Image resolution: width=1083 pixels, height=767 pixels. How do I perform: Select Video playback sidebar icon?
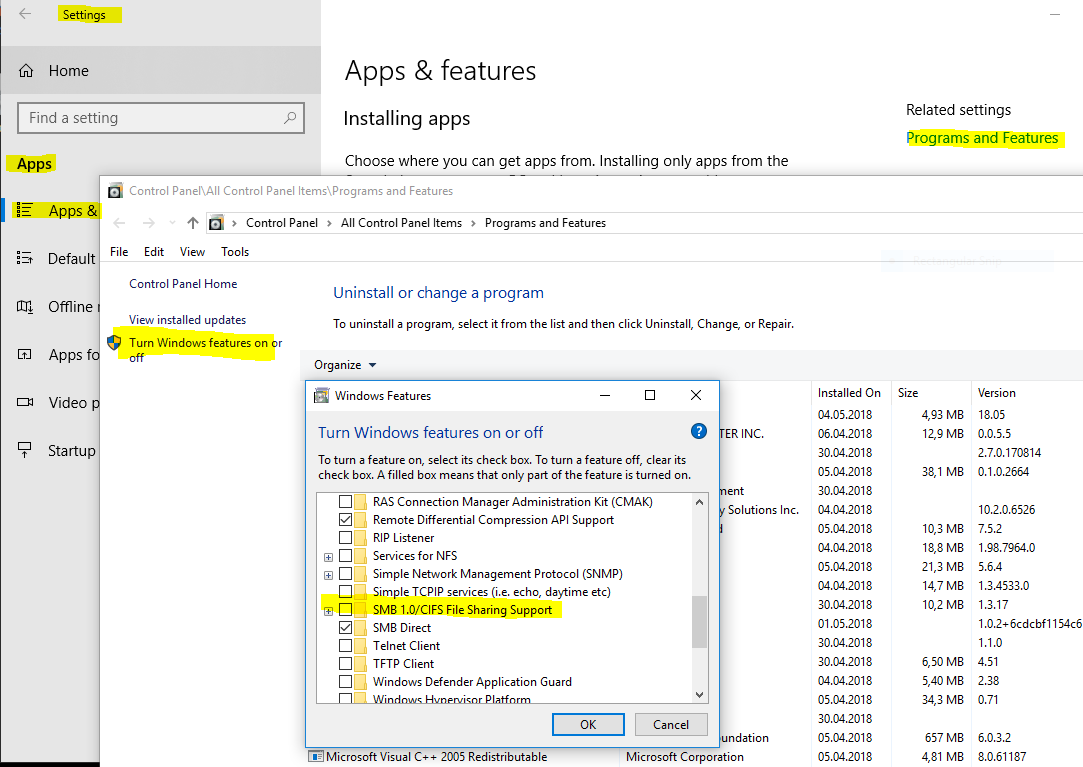(x=24, y=402)
